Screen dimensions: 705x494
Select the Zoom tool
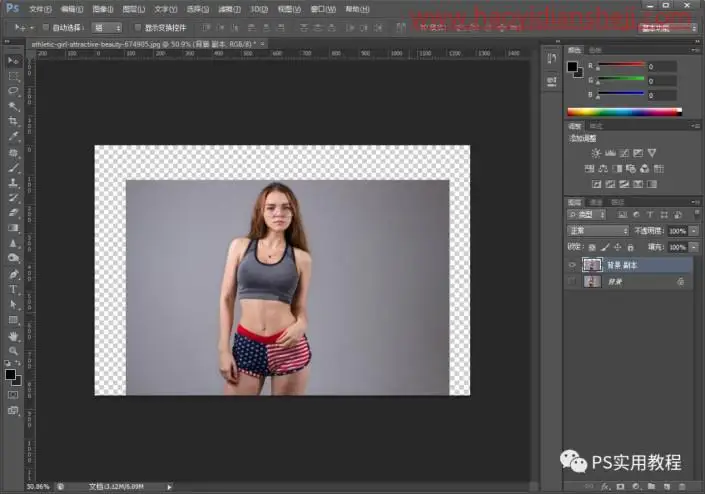point(13,351)
